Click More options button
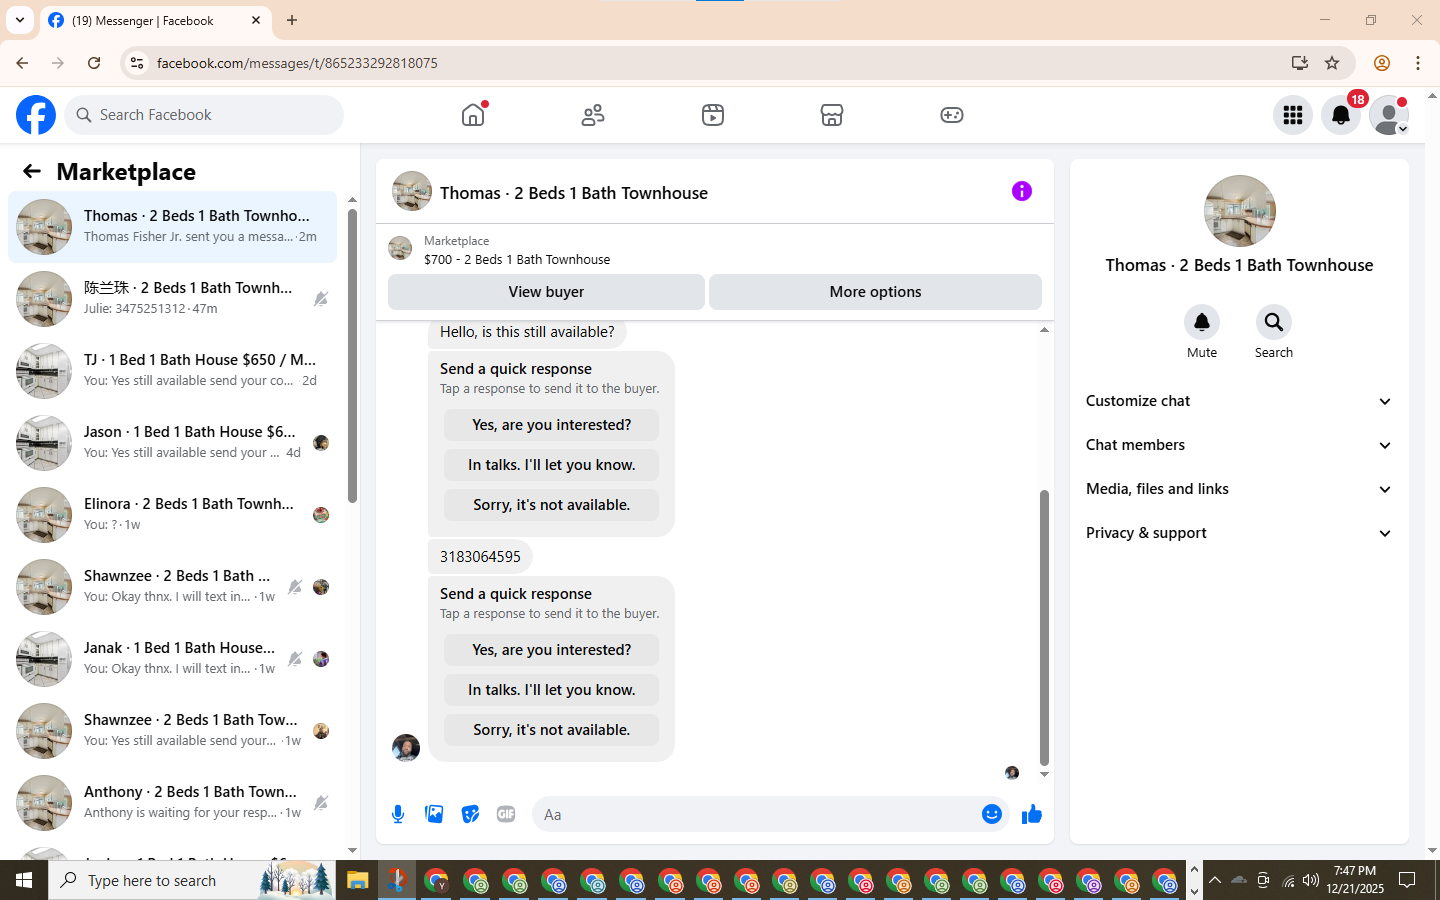This screenshot has height=900, width=1440. tap(875, 292)
